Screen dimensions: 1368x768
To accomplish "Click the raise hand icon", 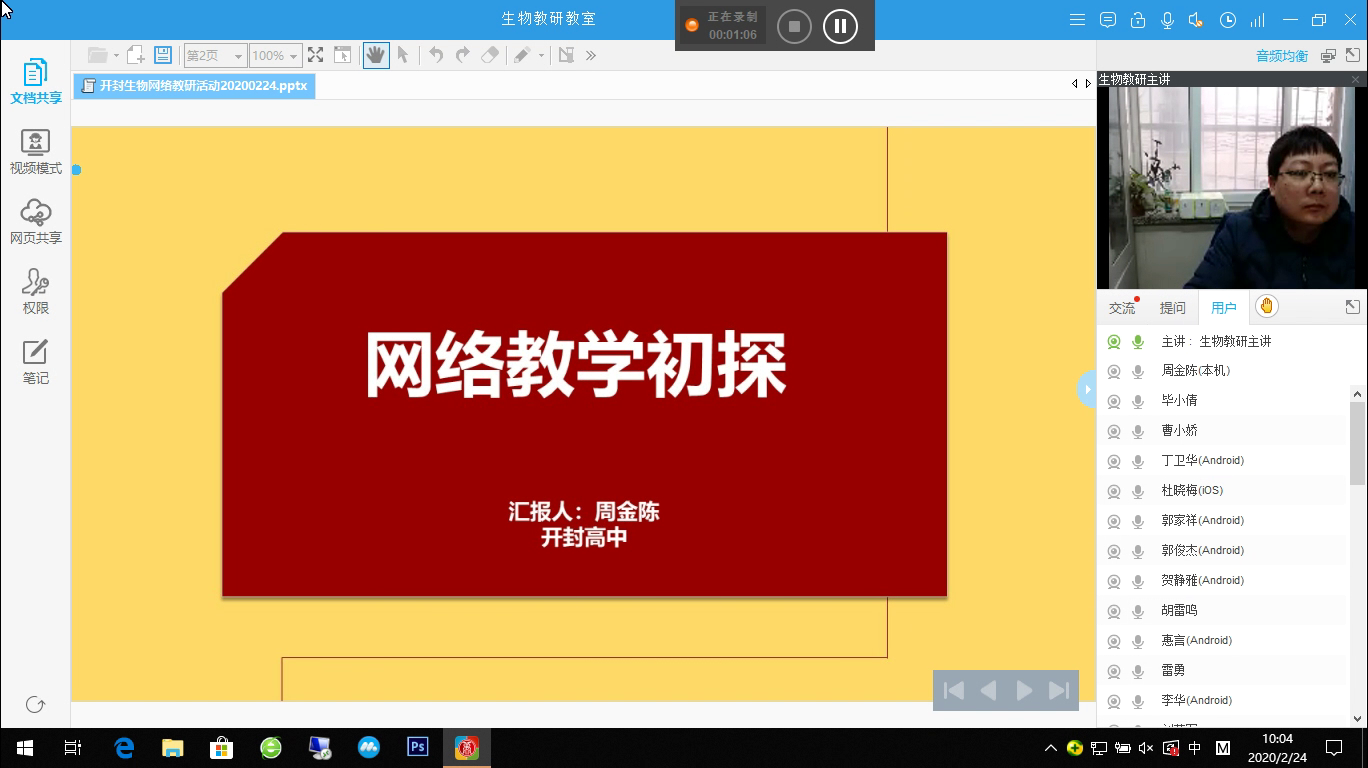I will click(x=1266, y=307).
